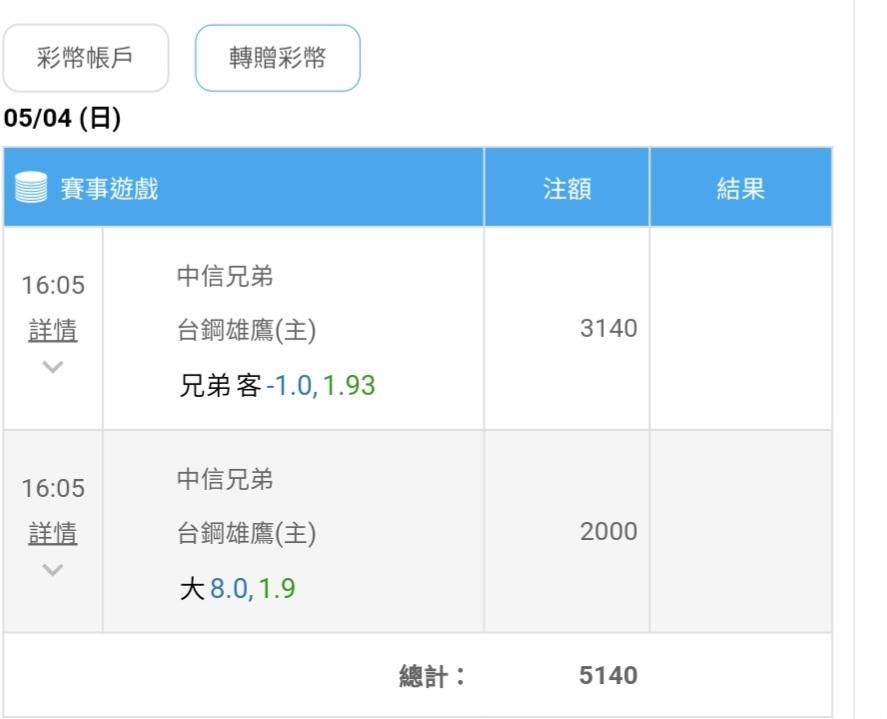Viewport: 887px width, 719px height.
Task: Expand chevron under first 詳情 link
Action: pyautogui.click(x=53, y=366)
